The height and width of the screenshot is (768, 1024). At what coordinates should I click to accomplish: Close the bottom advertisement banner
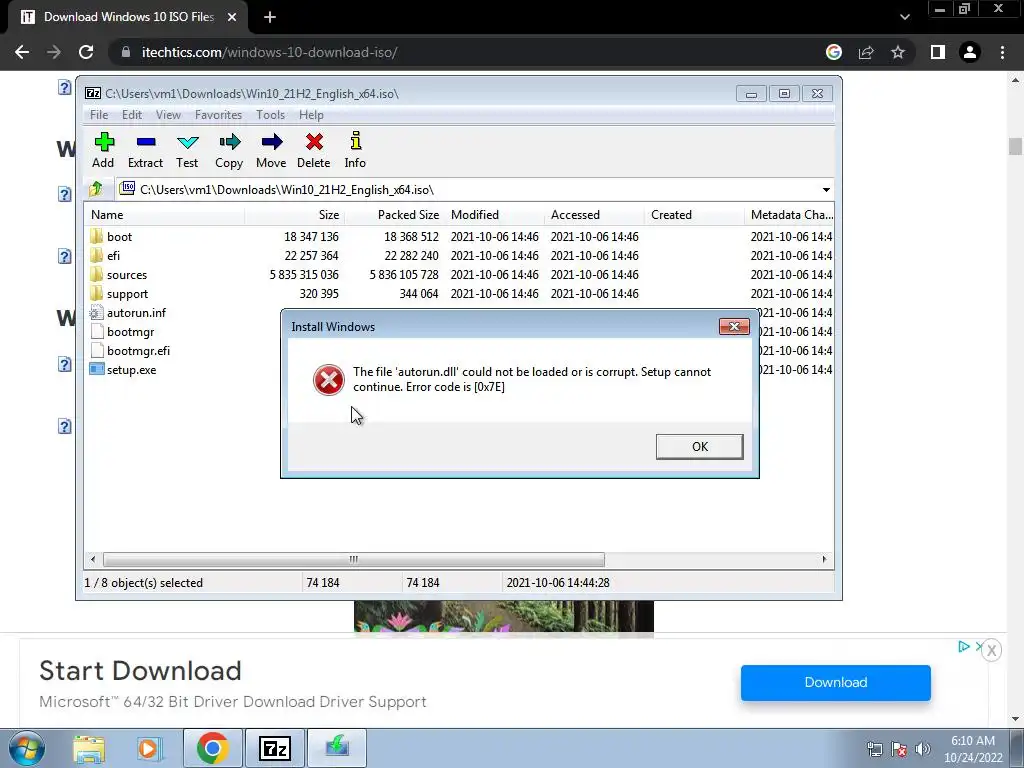991,650
